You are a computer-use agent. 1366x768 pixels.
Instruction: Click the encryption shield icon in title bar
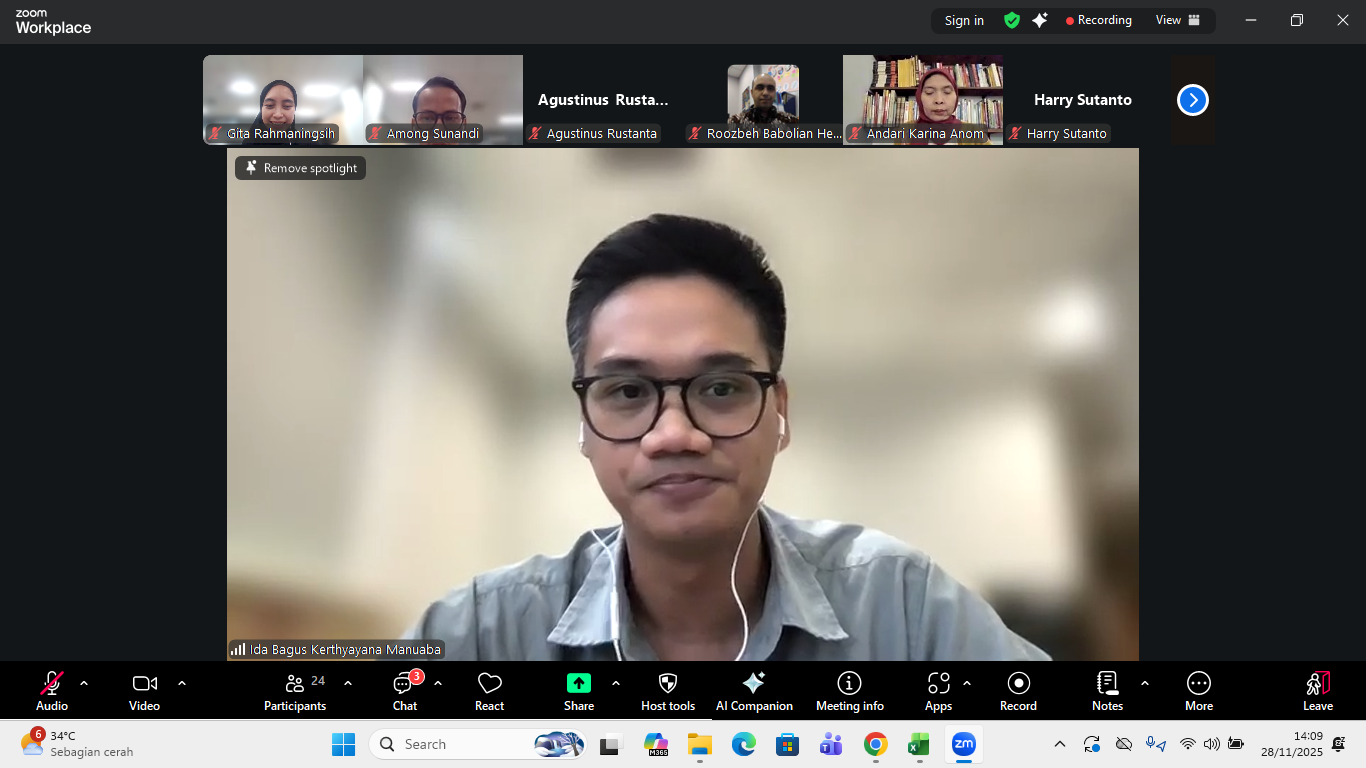pos(1012,20)
